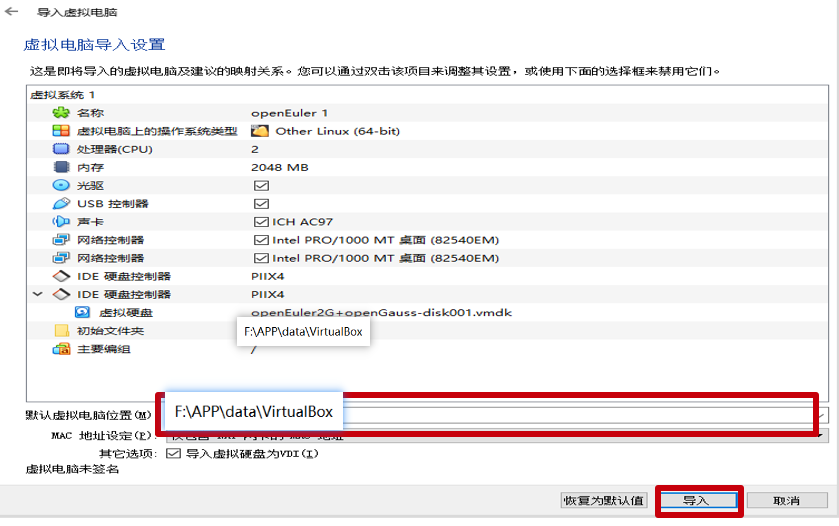
Task: Click the 恢复为默认值 button
Action: pyautogui.click(x=604, y=500)
